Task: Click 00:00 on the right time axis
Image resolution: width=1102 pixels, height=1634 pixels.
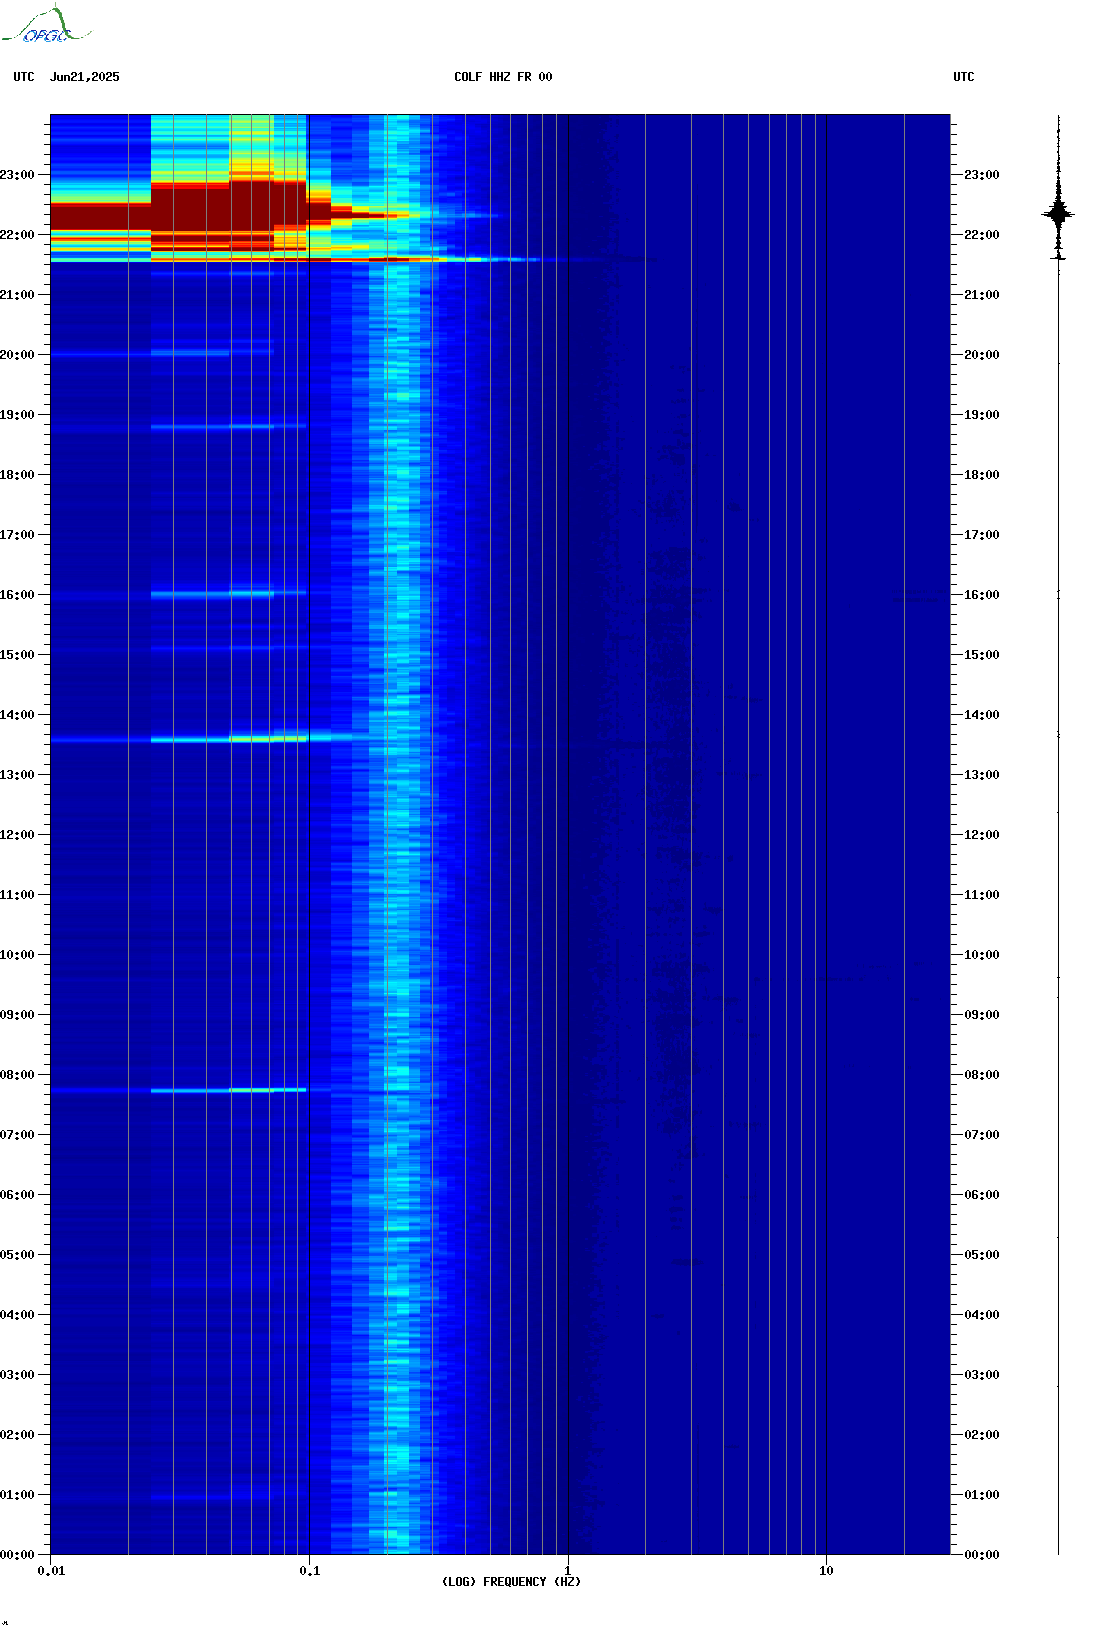Action: point(981,1555)
